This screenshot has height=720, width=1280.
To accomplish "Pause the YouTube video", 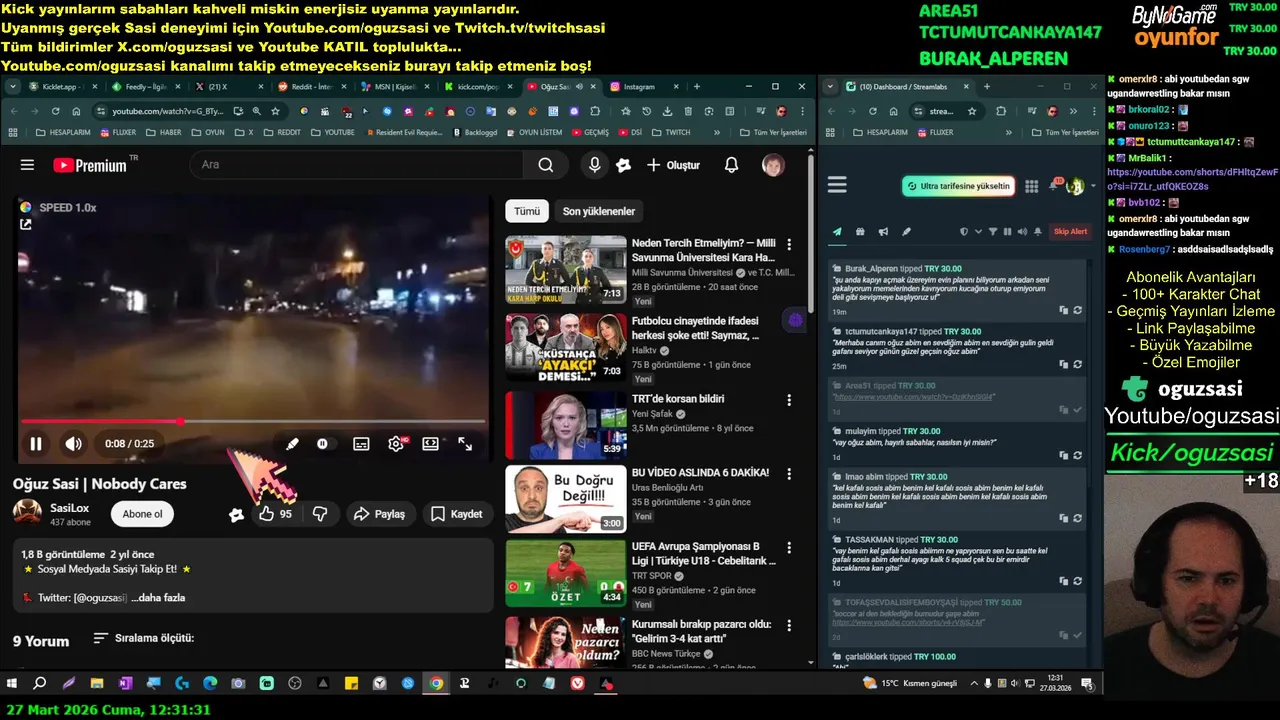I will 36,444.
